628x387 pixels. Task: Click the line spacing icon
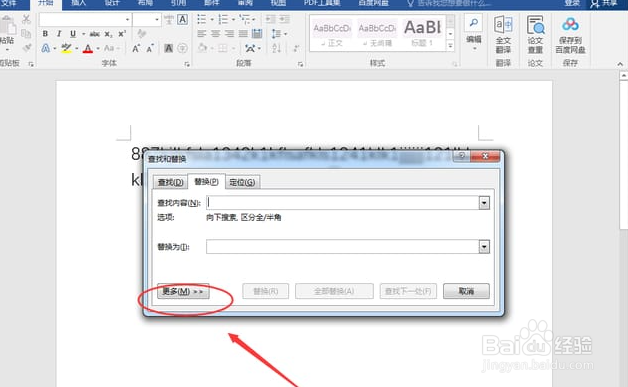click(276, 34)
